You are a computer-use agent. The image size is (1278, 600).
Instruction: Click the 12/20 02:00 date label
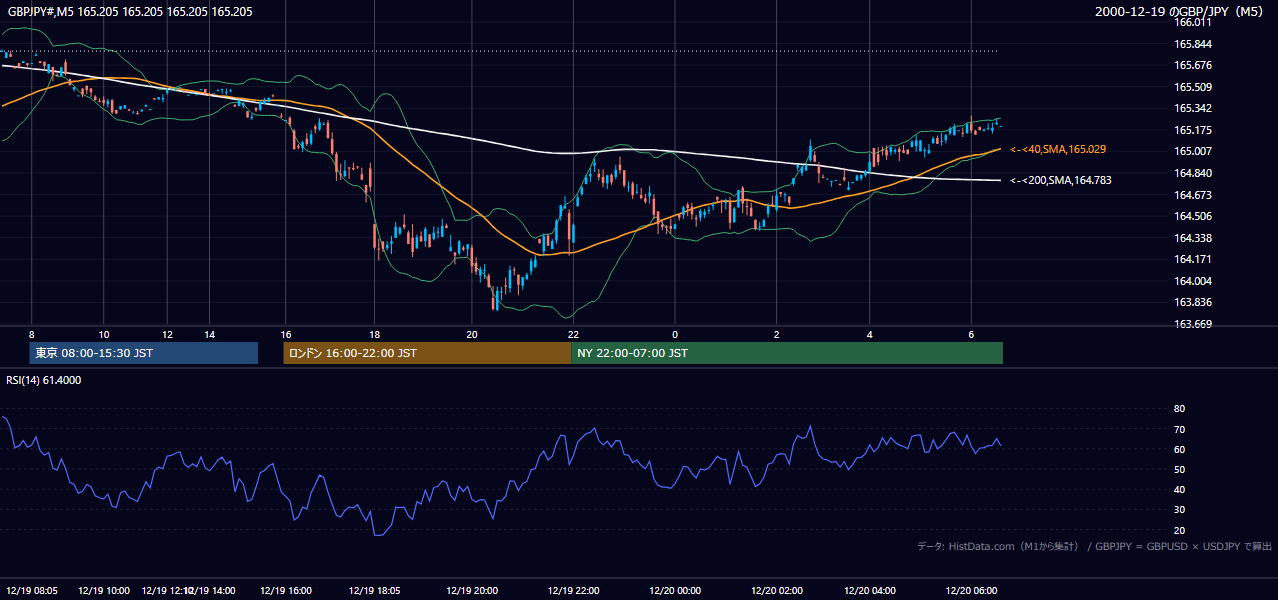click(x=777, y=591)
